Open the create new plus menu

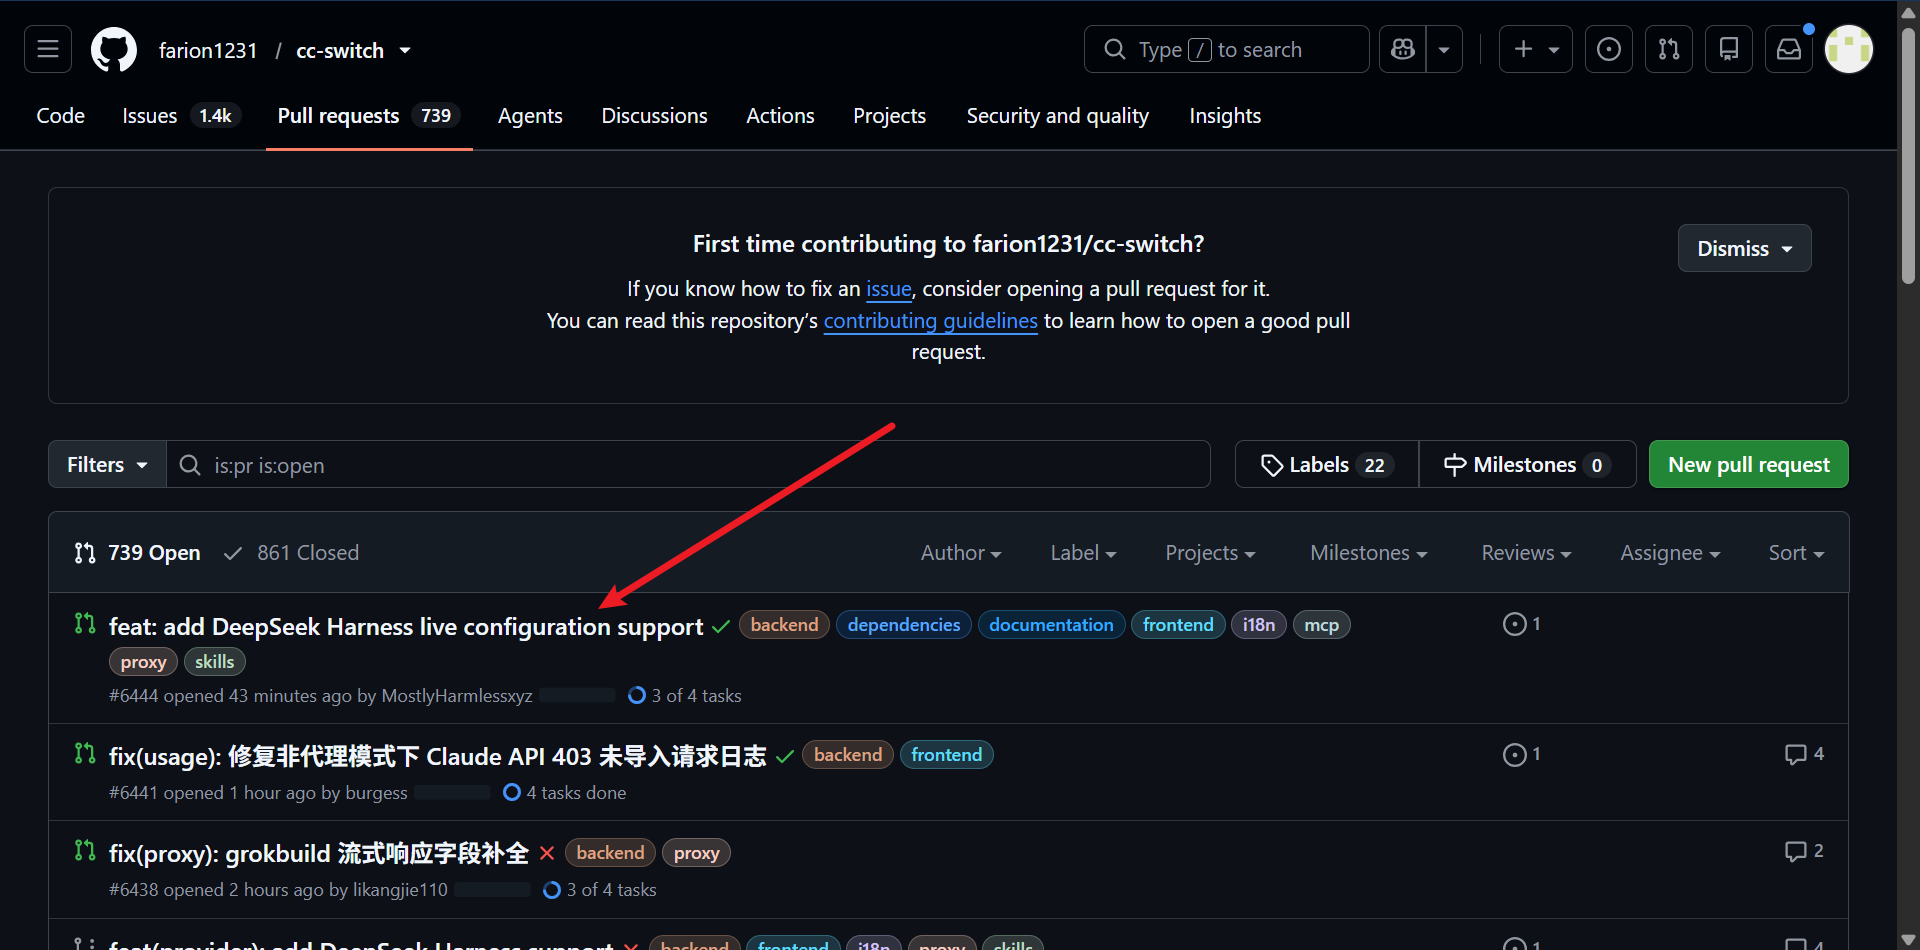tap(1536, 49)
